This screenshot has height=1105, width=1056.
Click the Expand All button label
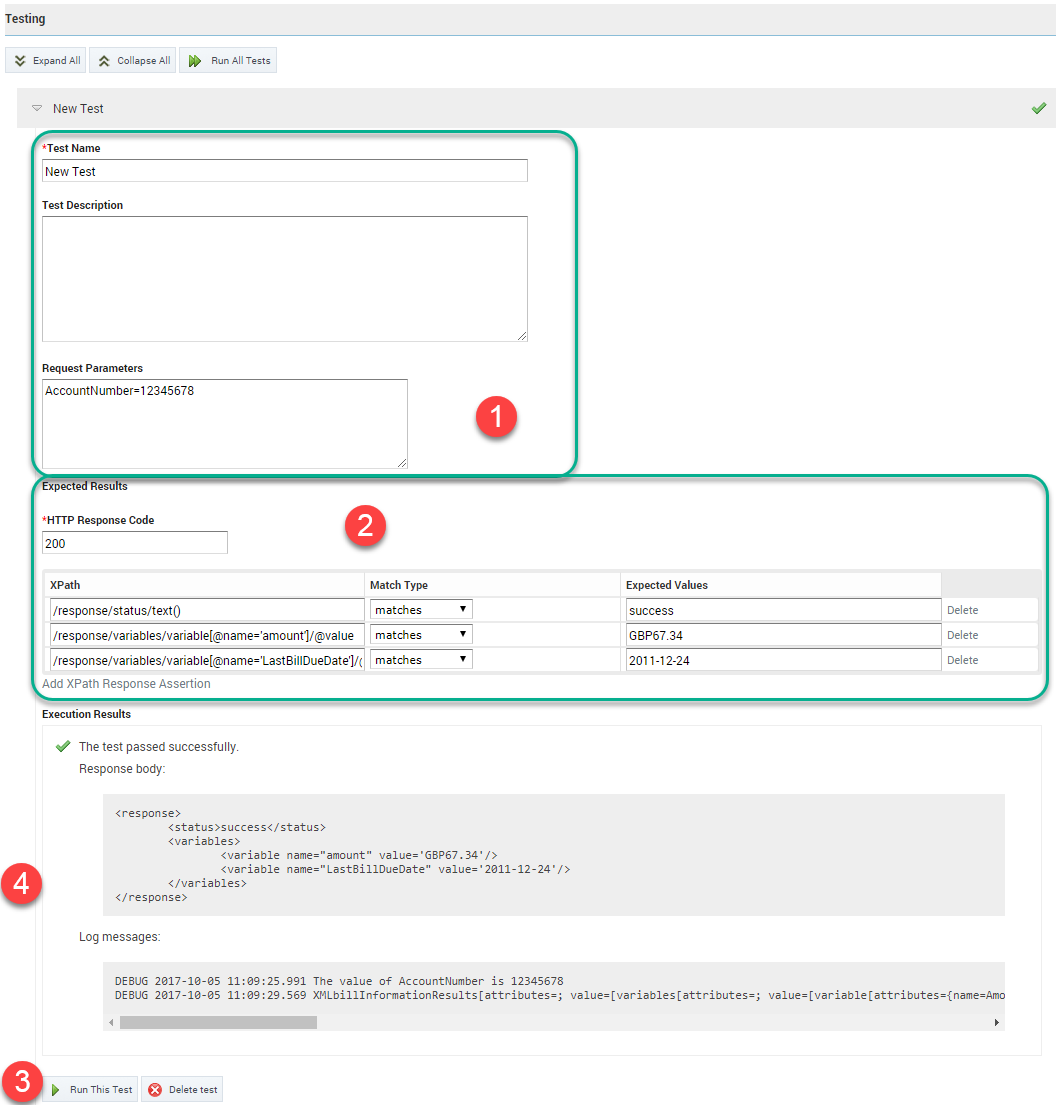[x=56, y=61]
